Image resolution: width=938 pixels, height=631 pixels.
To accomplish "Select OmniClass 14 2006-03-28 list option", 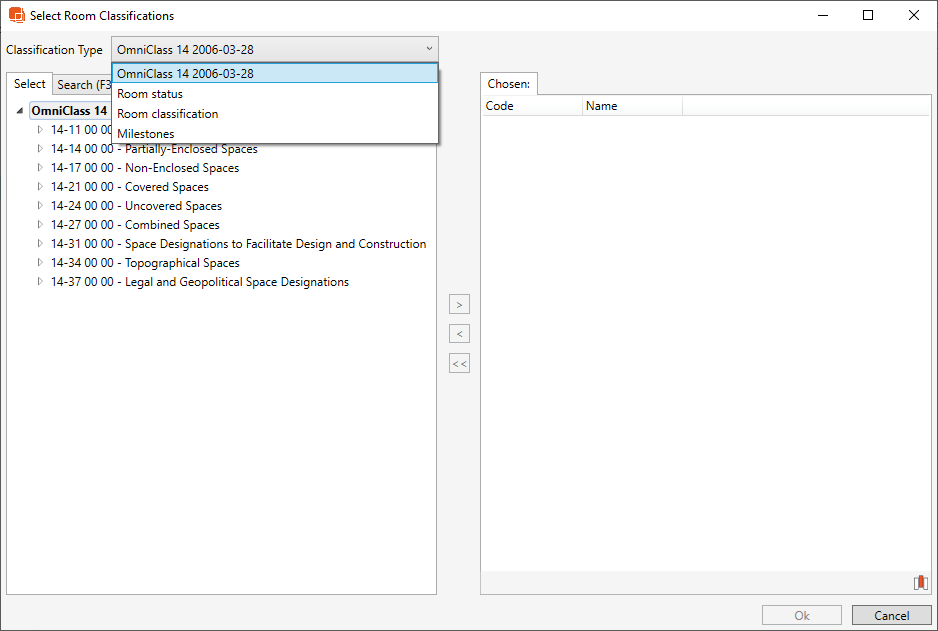I will (185, 74).
